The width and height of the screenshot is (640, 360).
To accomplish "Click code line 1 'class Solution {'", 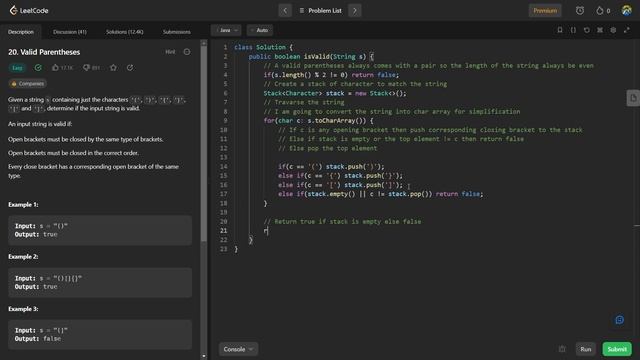I will [x=263, y=47].
